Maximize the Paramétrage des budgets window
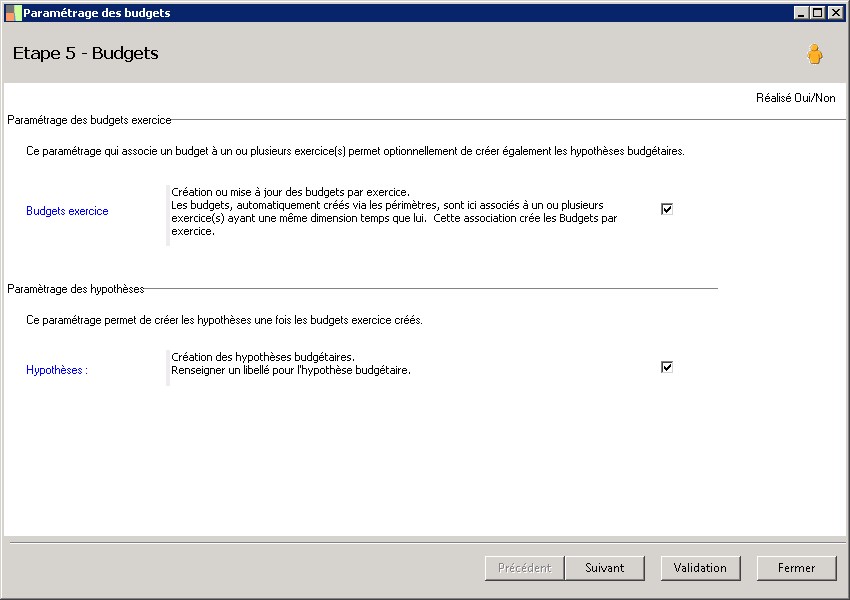 (818, 13)
